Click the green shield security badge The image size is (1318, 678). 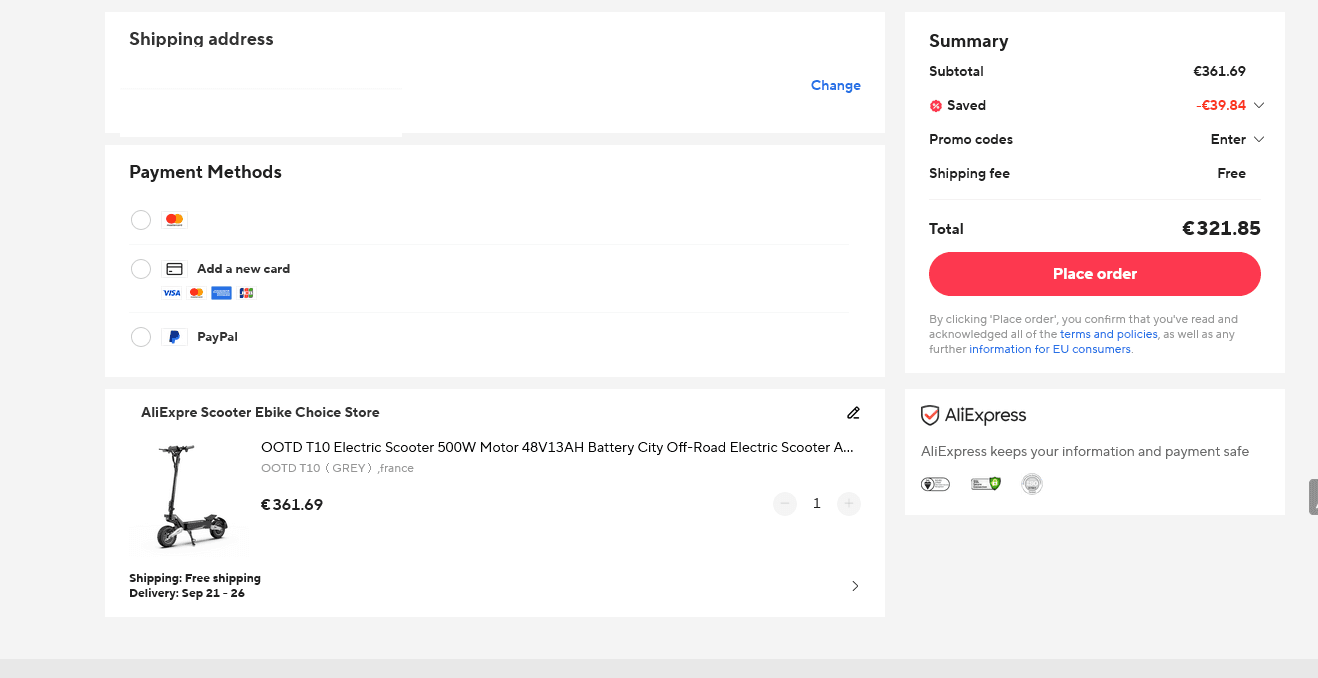point(986,484)
